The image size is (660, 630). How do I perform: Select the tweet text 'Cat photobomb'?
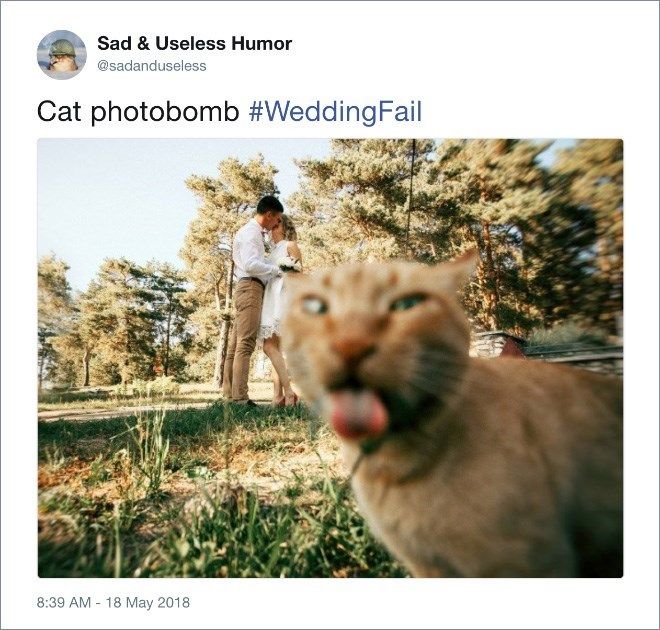[x=138, y=112]
